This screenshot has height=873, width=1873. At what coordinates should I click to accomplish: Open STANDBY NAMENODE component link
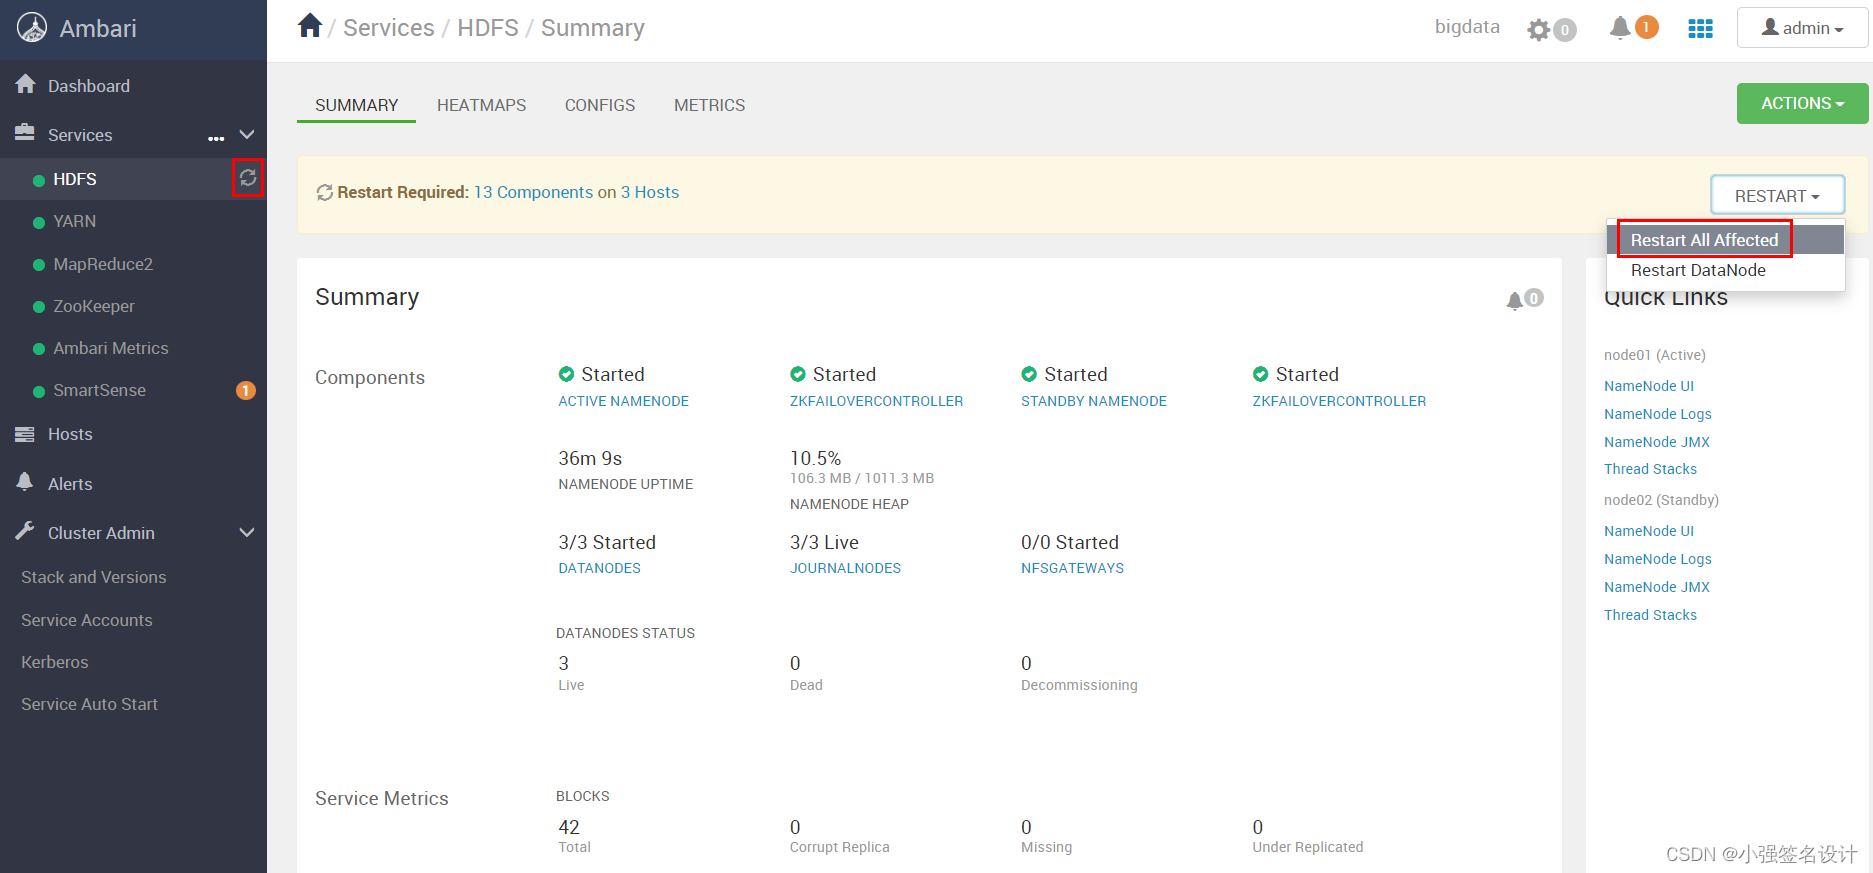click(1094, 401)
